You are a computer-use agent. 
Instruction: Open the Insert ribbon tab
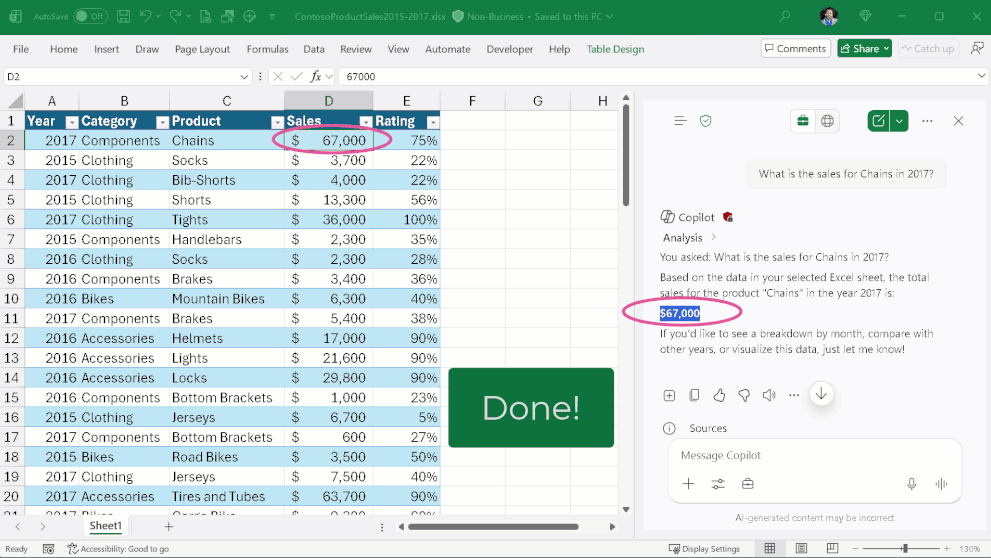106,49
